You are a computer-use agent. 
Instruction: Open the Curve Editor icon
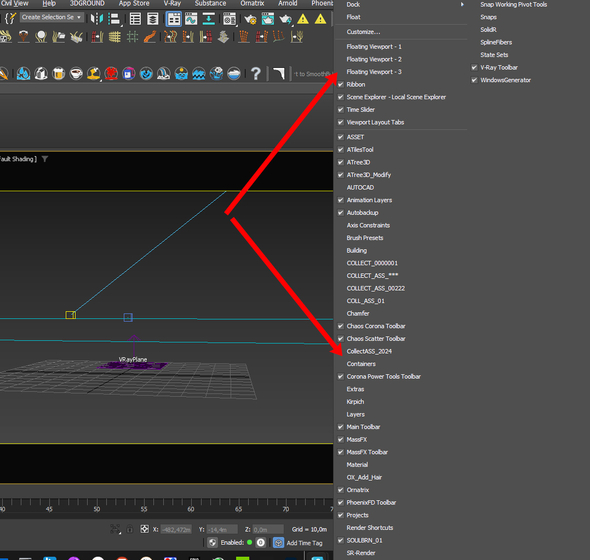click(191, 18)
